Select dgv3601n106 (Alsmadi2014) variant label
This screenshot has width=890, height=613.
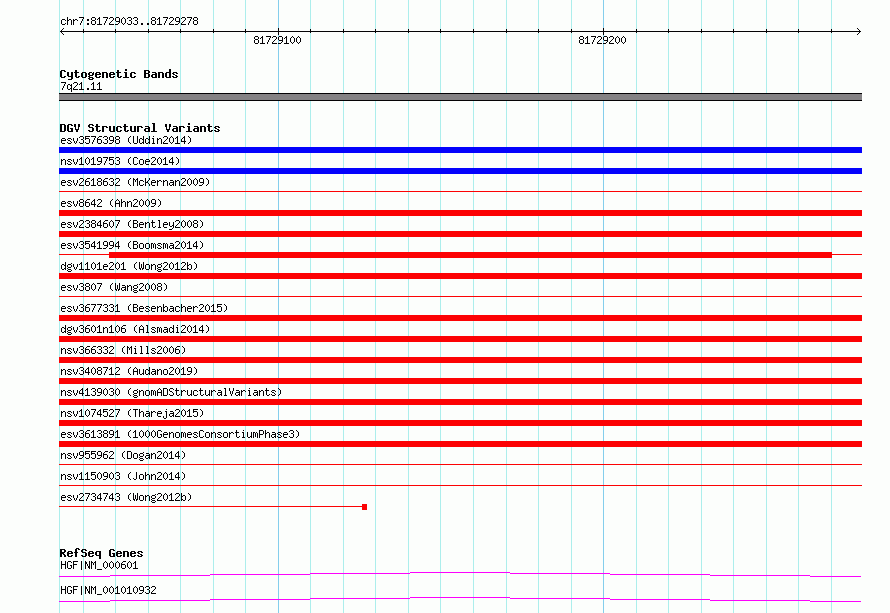[x=135, y=329]
